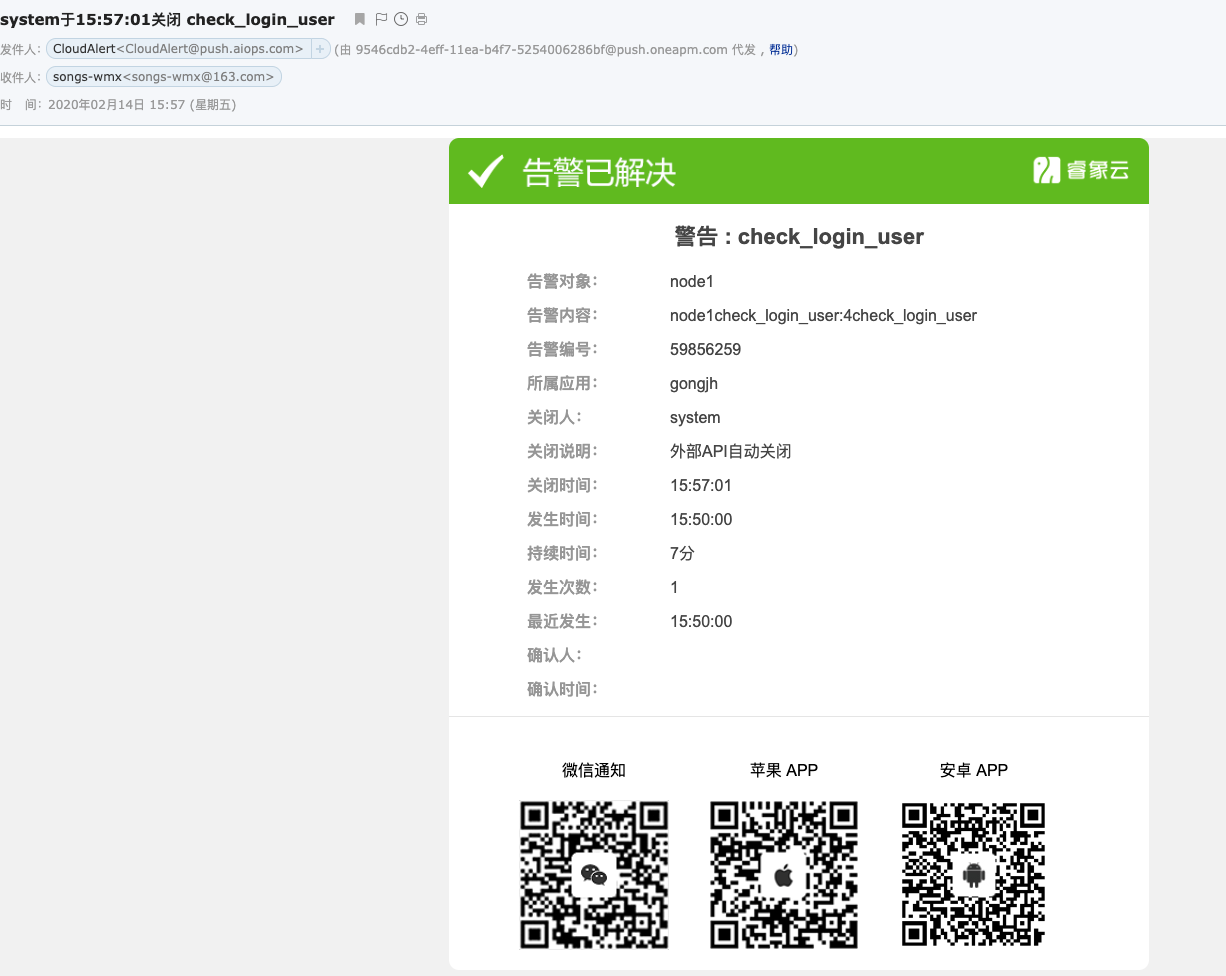Screen dimensions: 1226x976
Task: Click the push.oneapm.com forwarding address text
Action: (x=547, y=48)
